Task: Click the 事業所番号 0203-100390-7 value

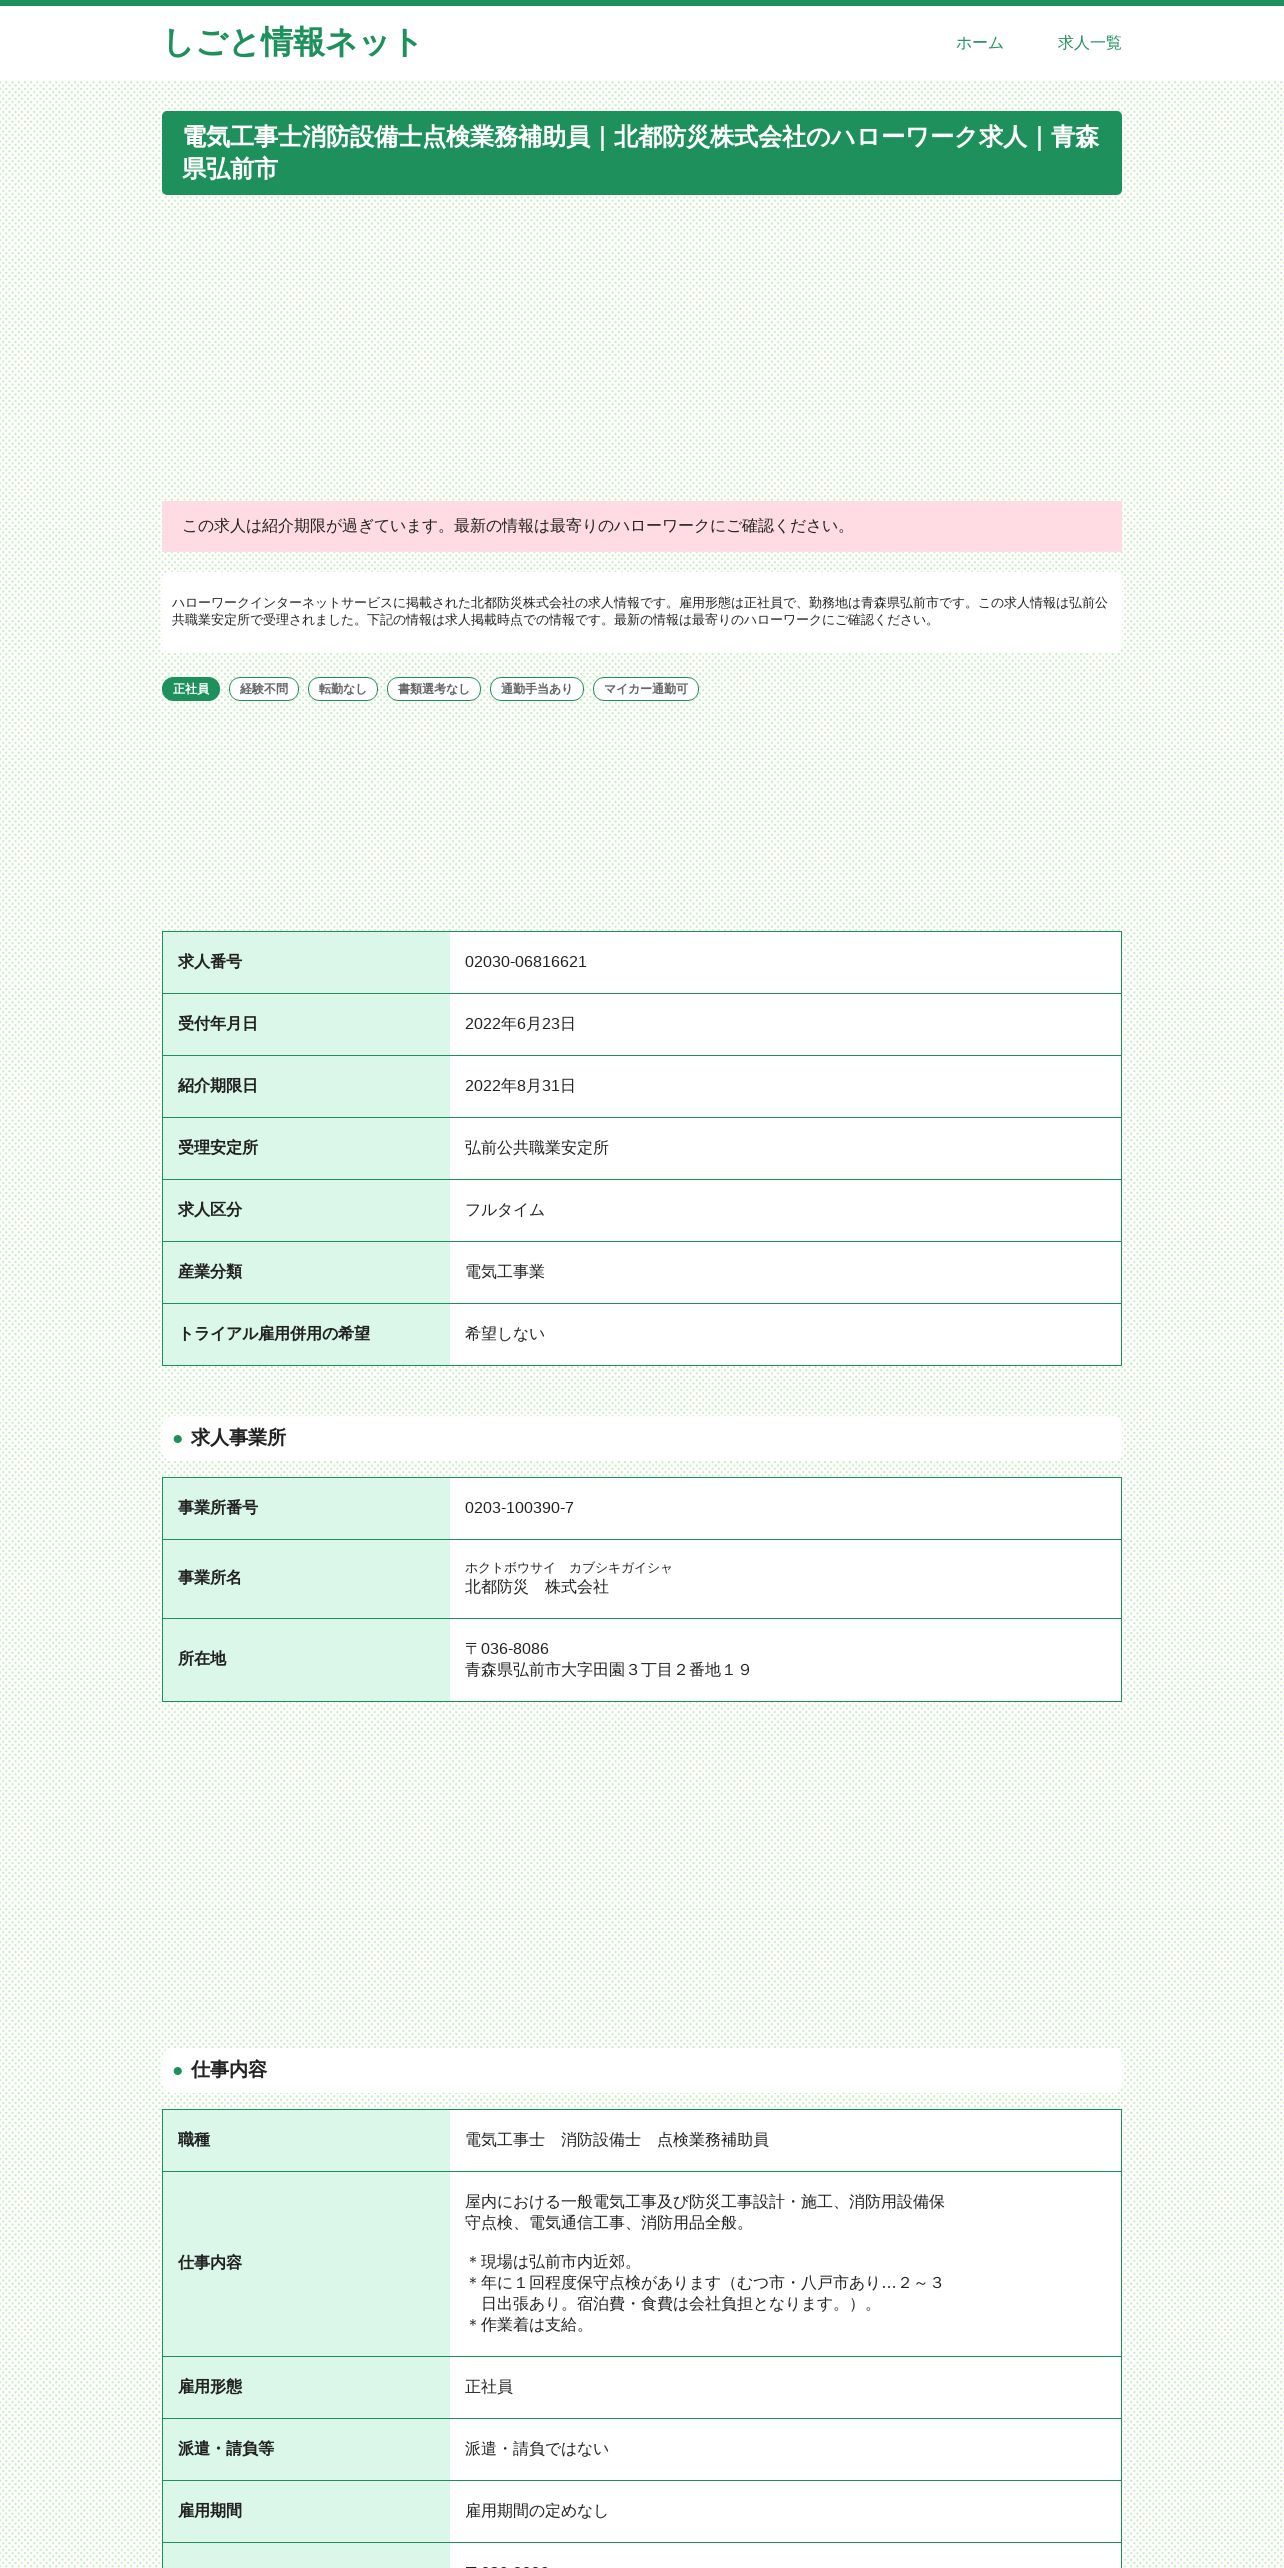Action: (519, 1508)
